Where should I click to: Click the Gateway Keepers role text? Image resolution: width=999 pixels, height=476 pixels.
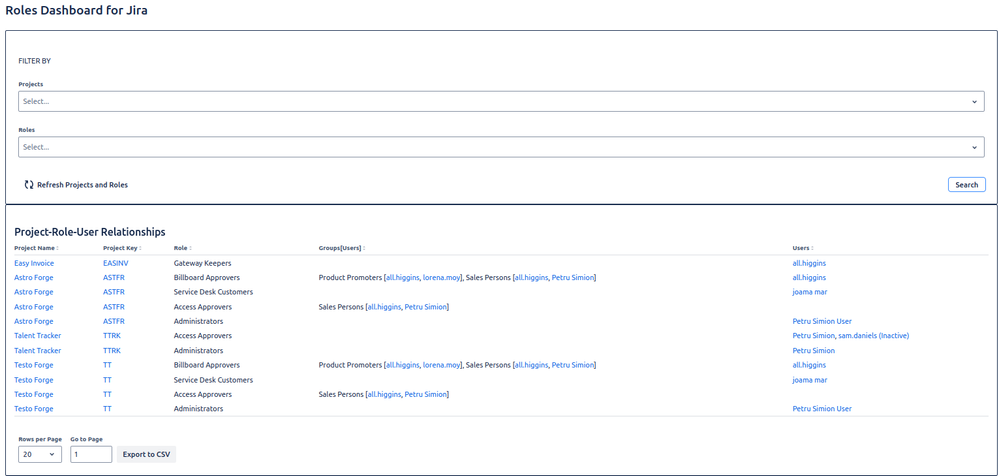202,263
